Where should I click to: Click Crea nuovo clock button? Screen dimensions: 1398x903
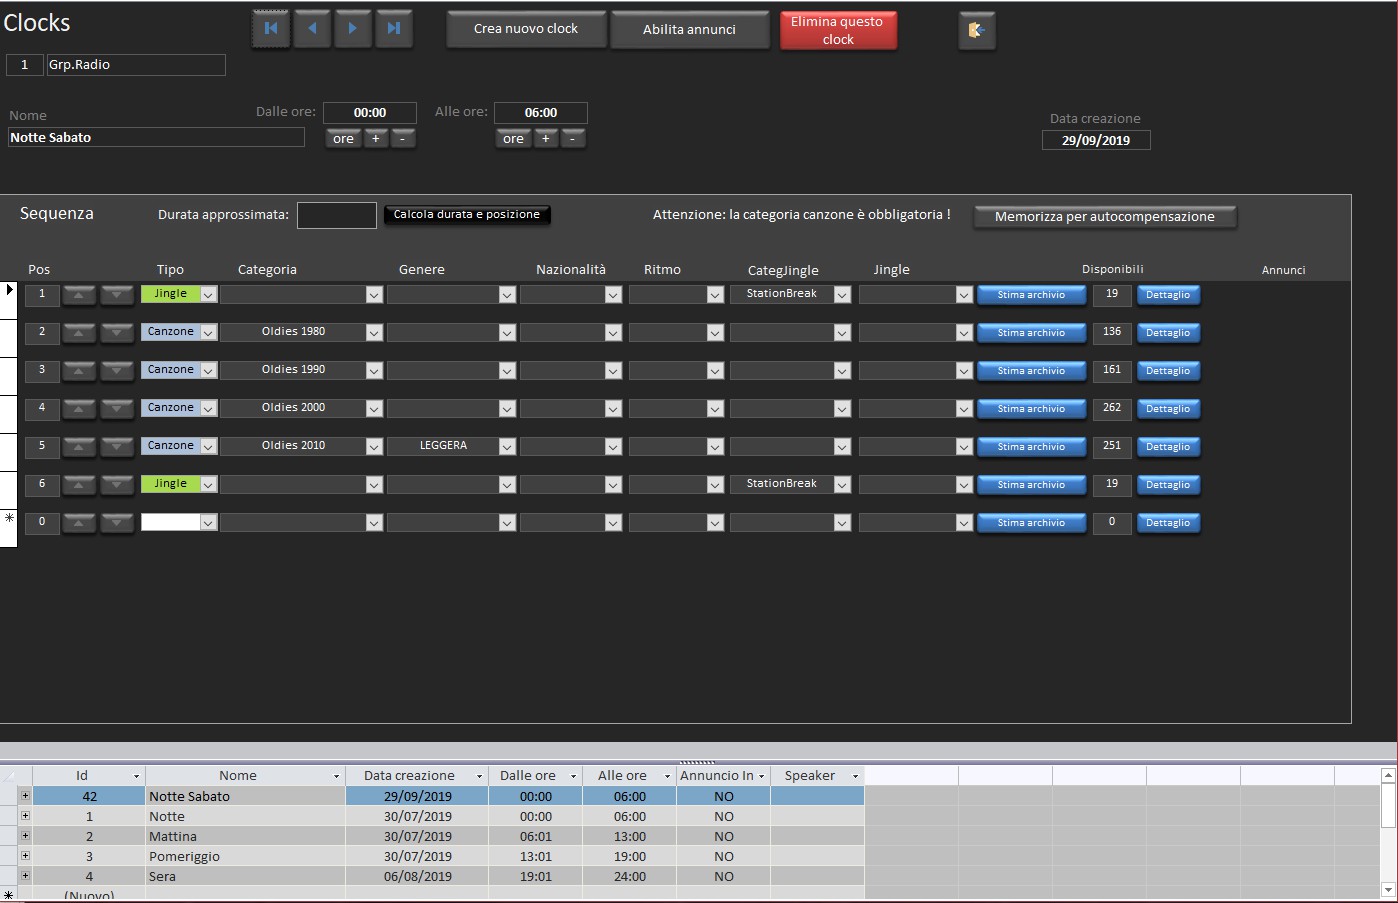point(526,29)
